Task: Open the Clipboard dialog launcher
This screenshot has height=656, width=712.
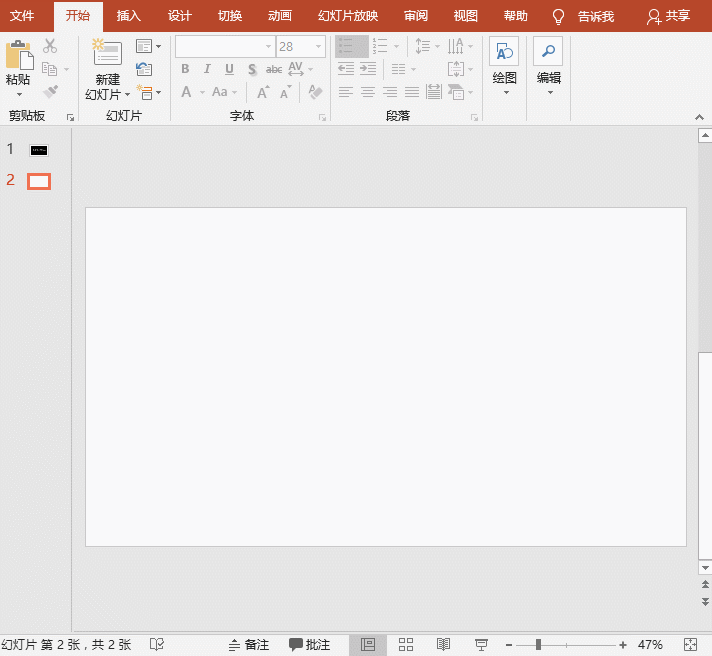Action: [70, 118]
